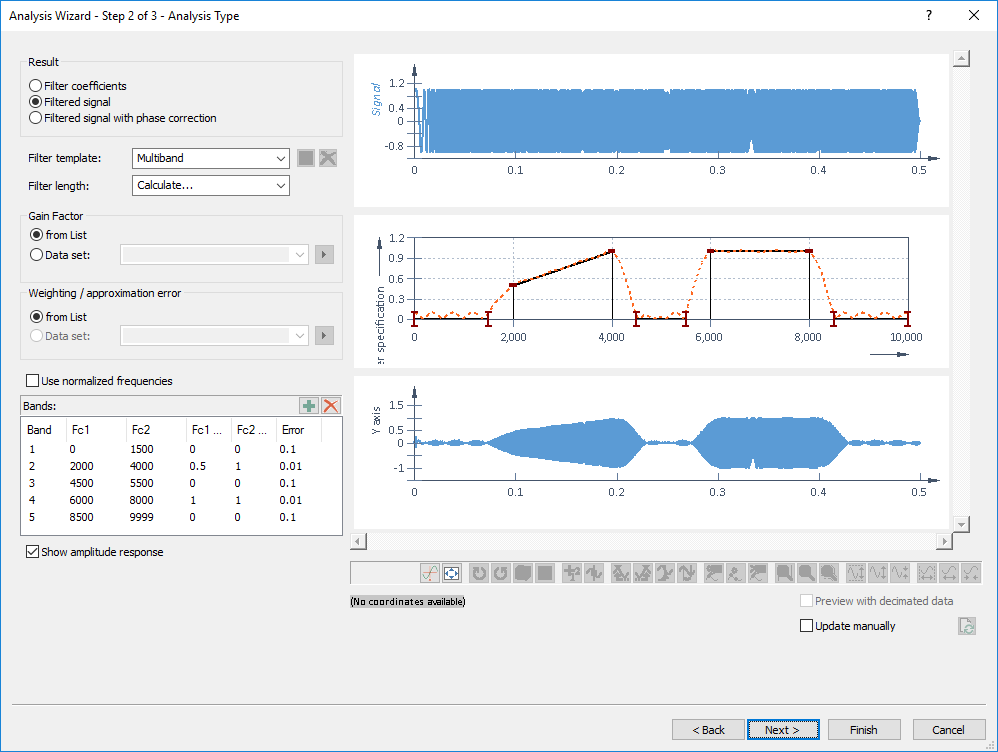The width and height of the screenshot is (998, 752).
Task: Click the original Signal waveform plot
Action: tap(651, 131)
